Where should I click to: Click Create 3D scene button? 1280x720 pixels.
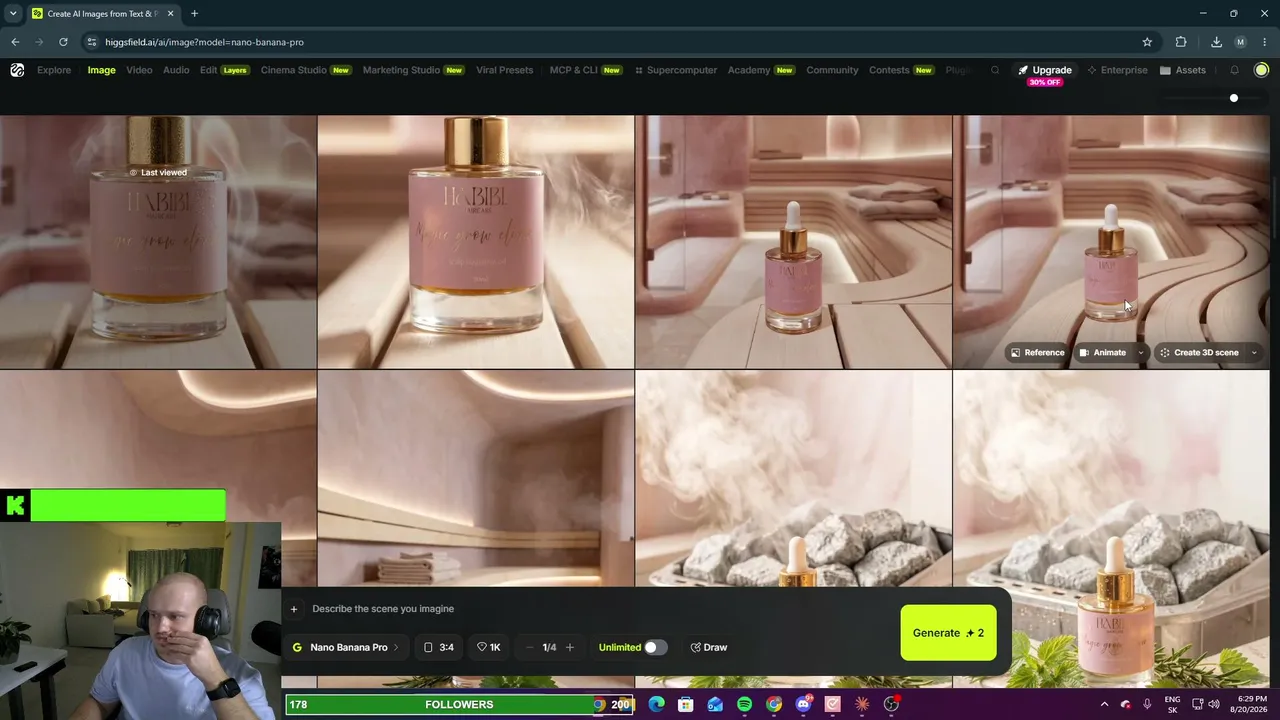click(1199, 353)
